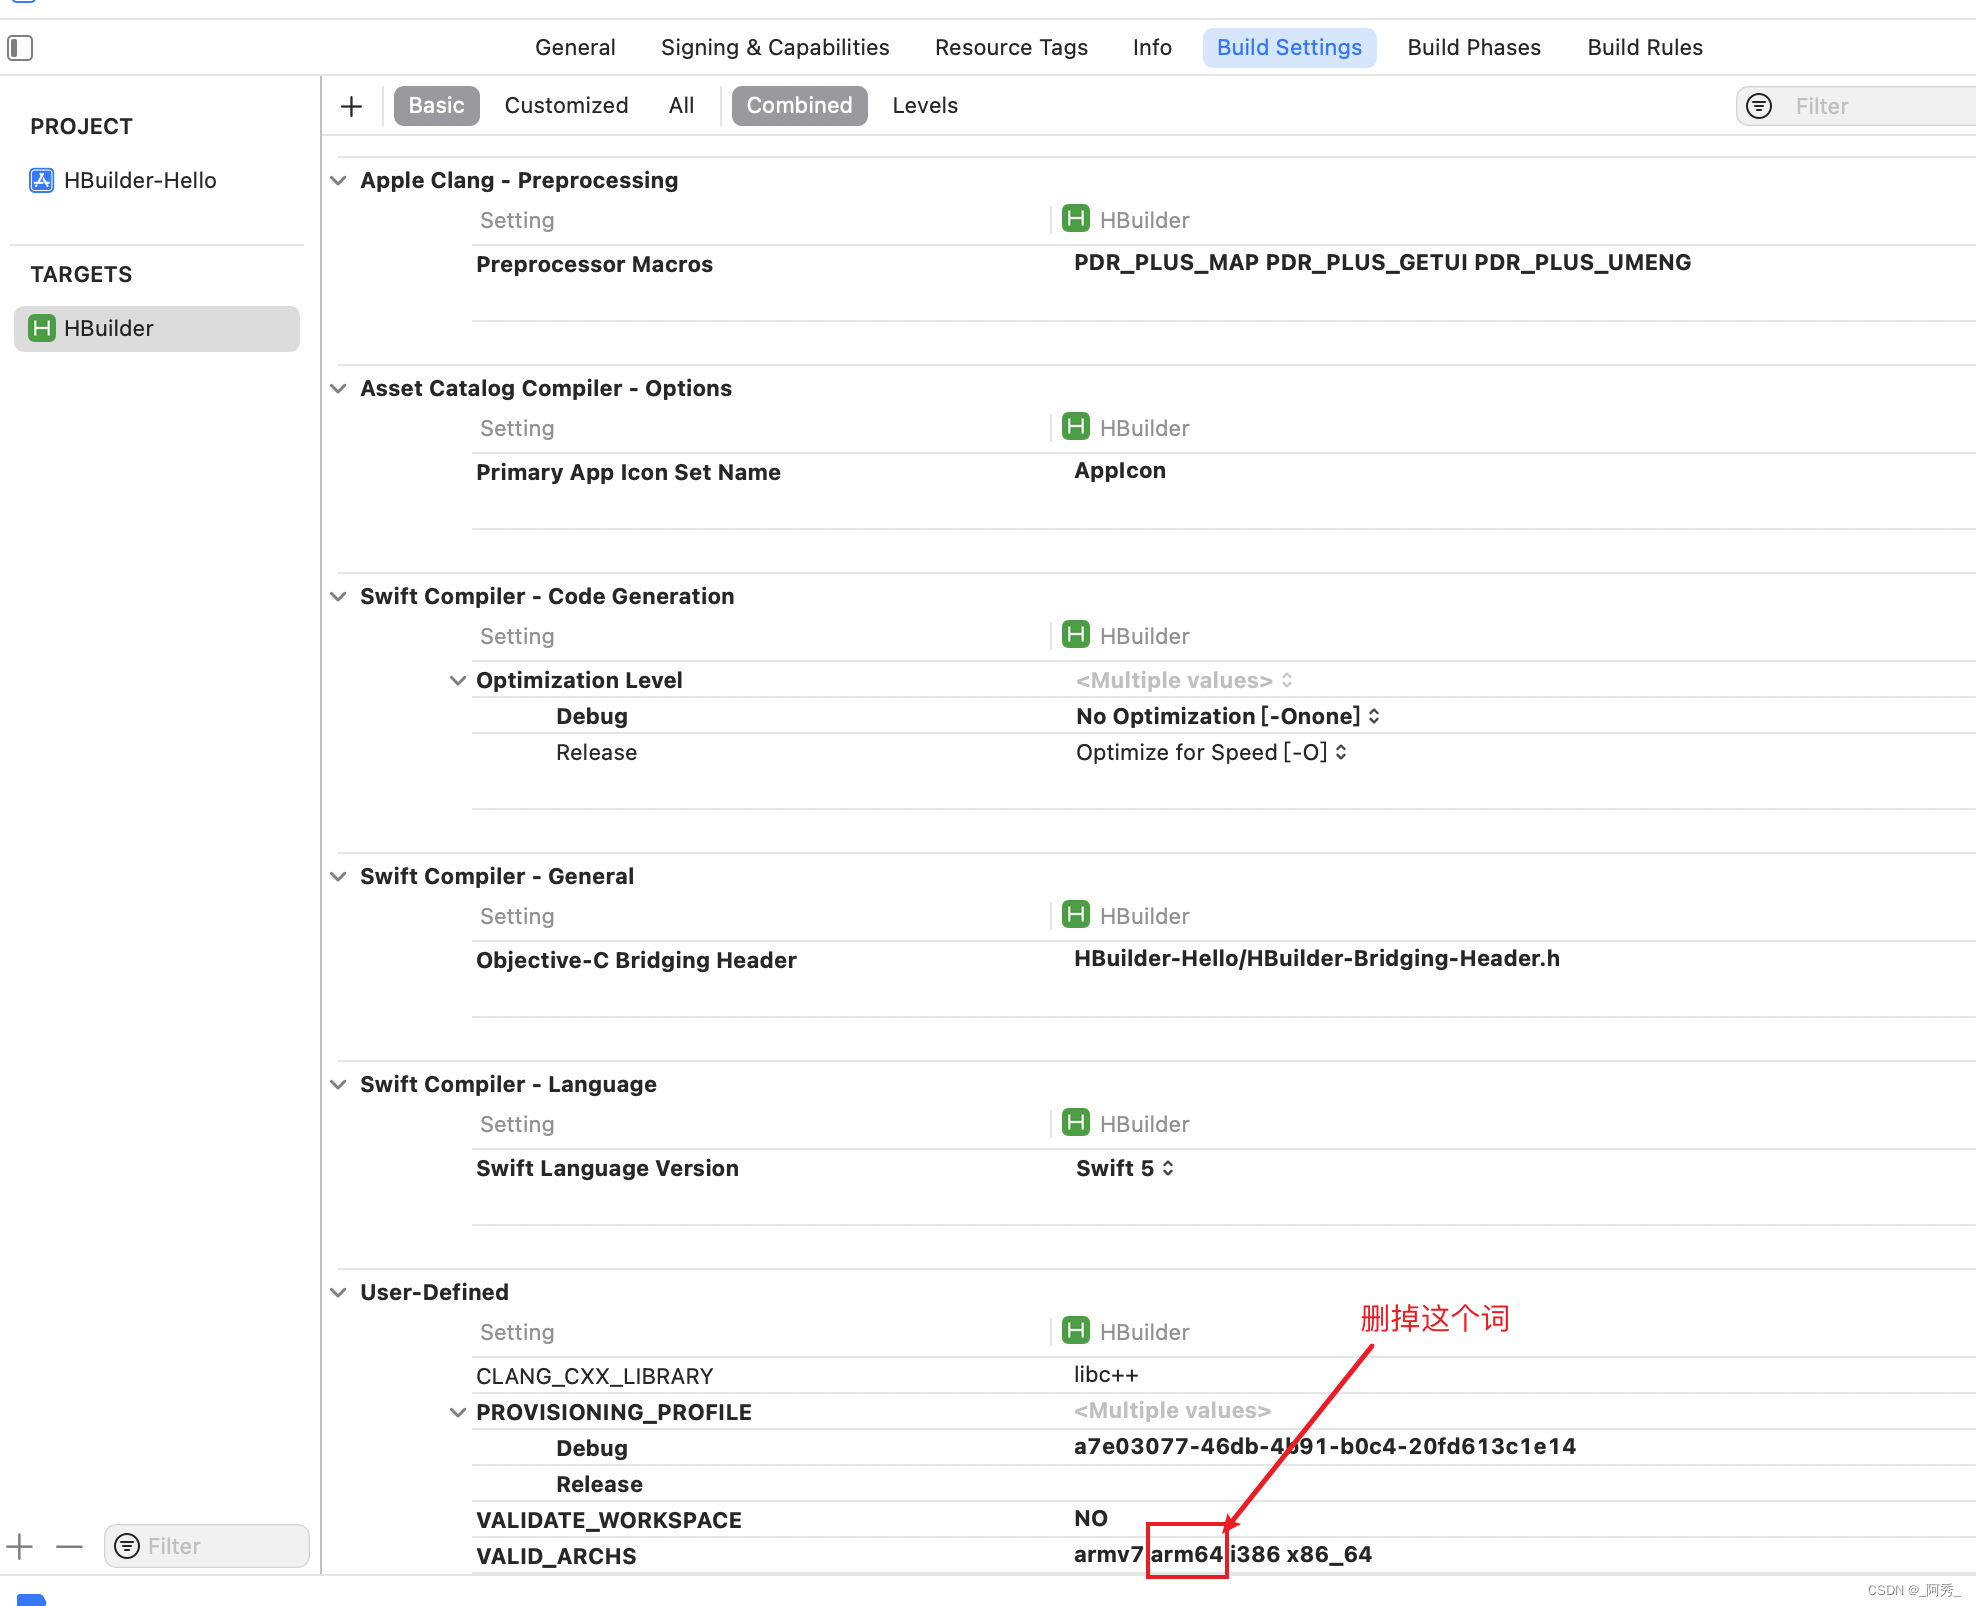Viewport: 1976px width, 1606px height.
Task: Click HBuilder column icon under Asset Catalog Compiler
Action: pos(1076,427)
